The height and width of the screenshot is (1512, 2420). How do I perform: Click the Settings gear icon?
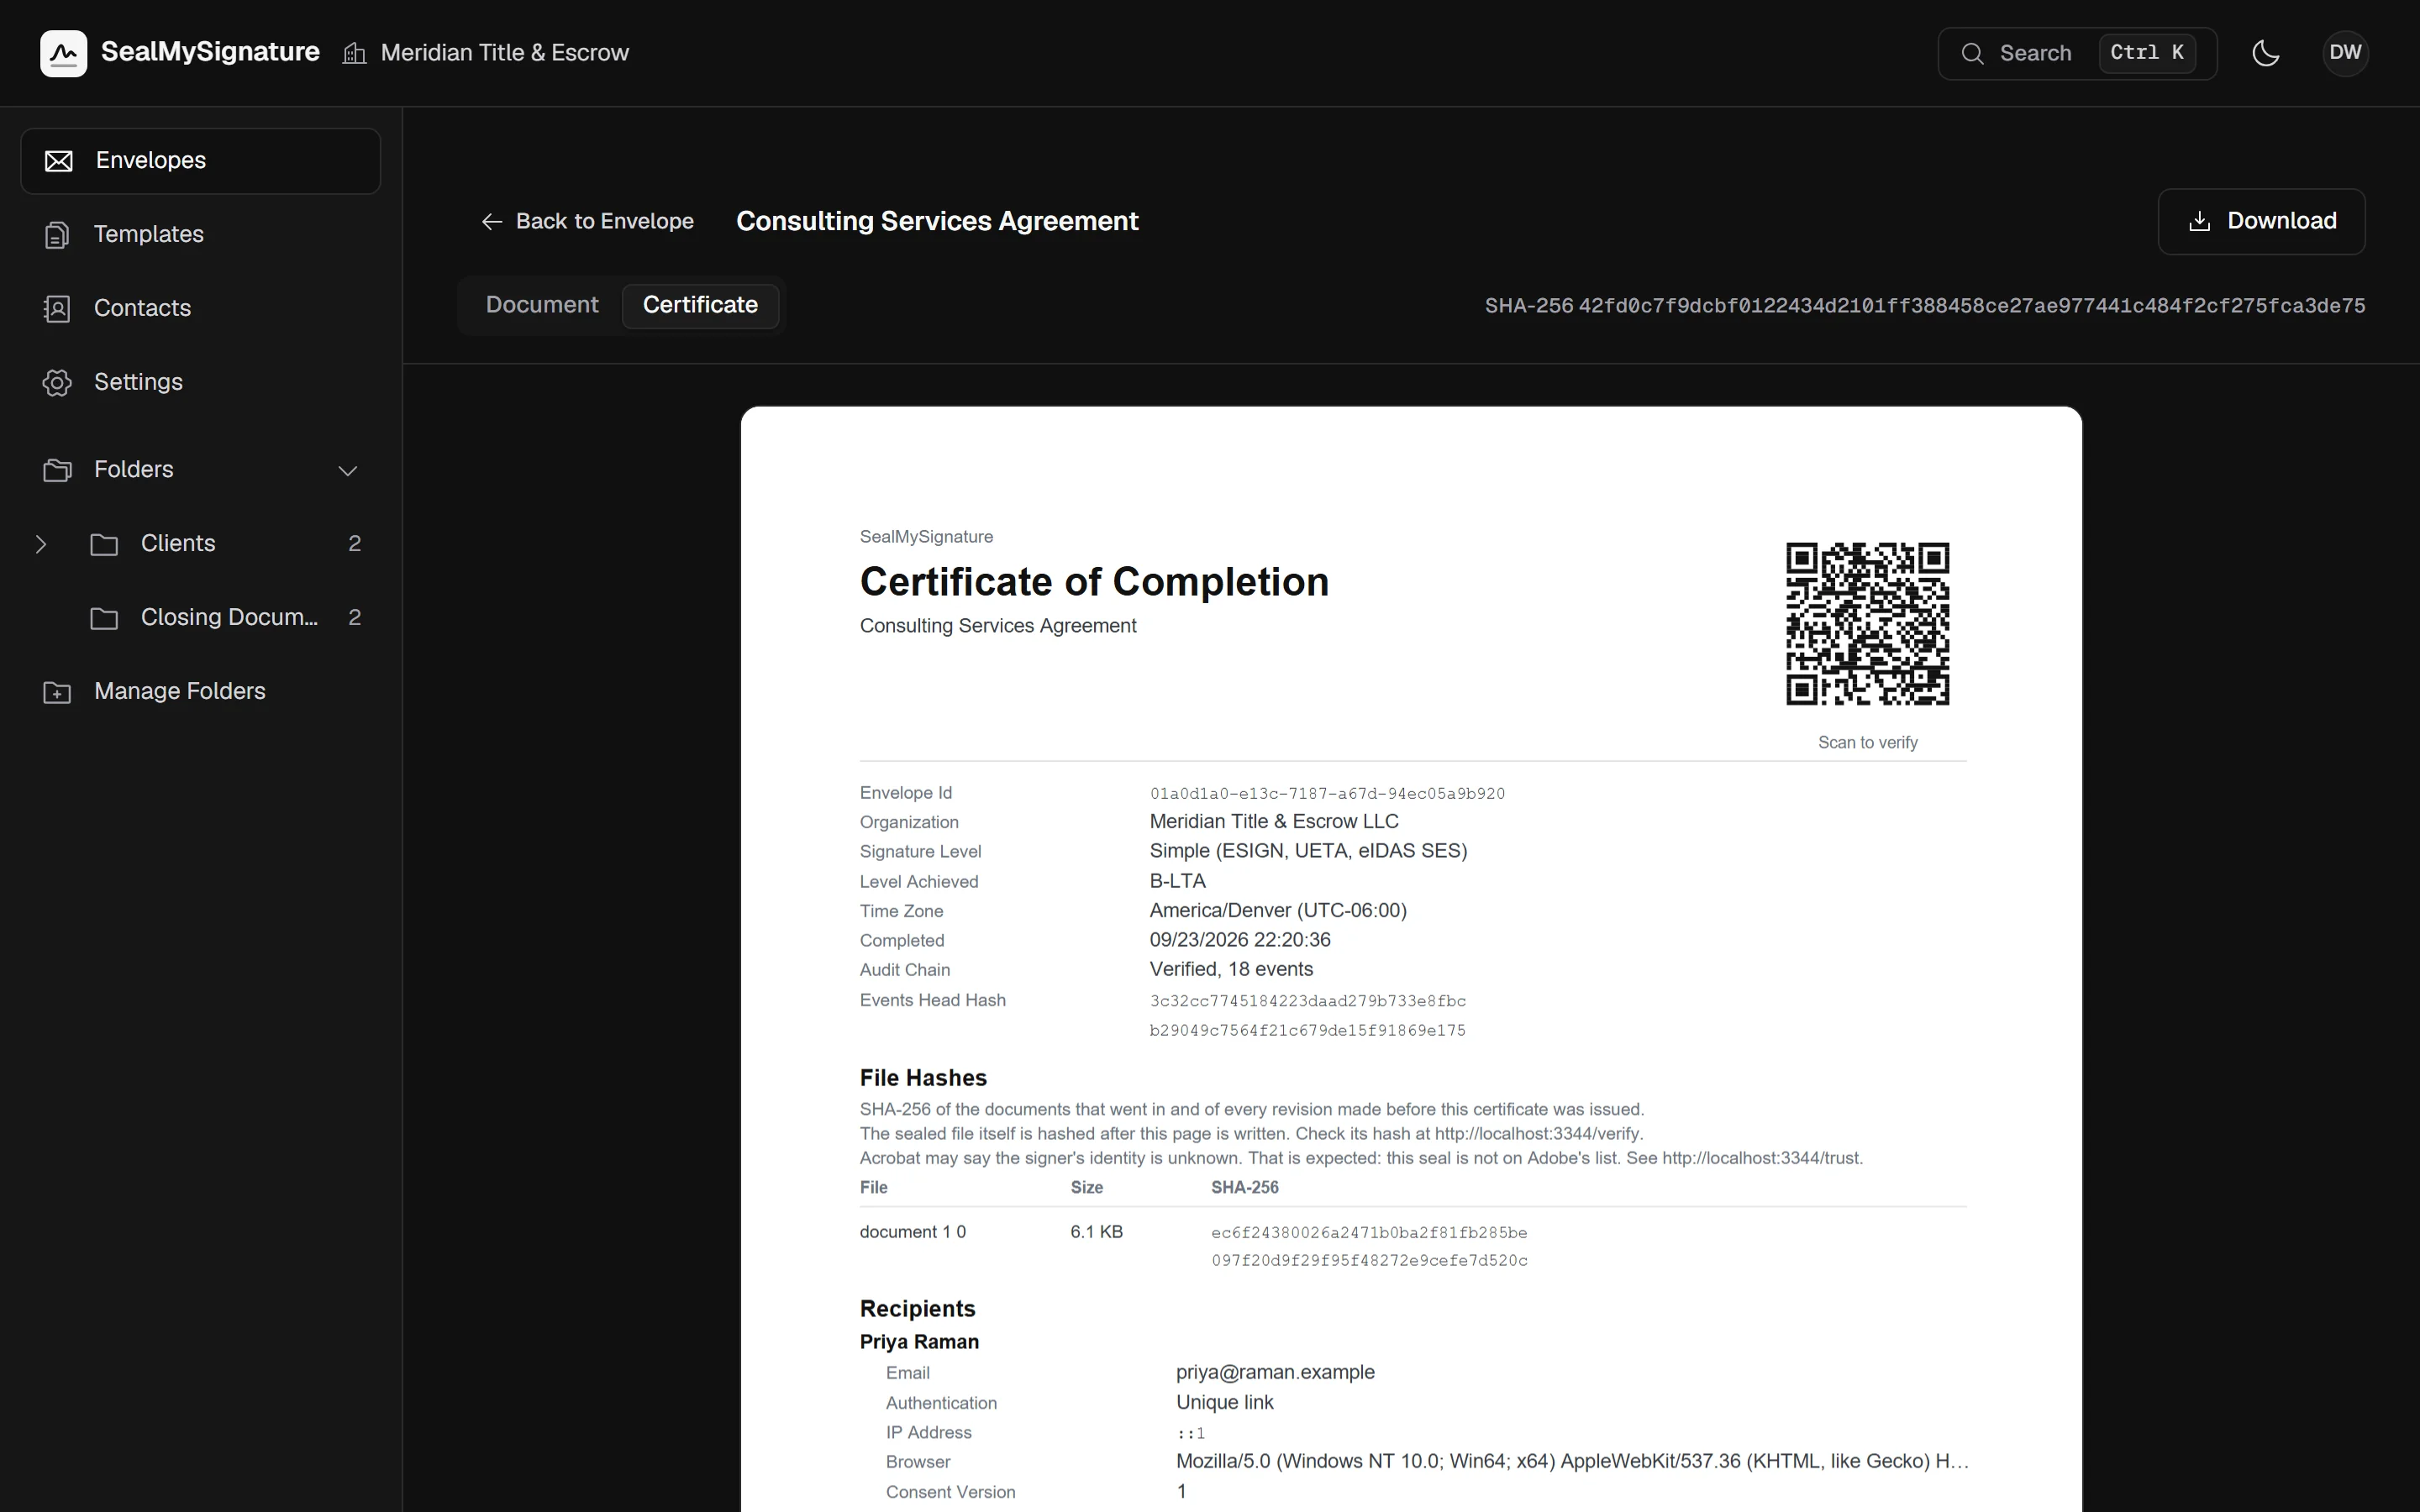(57, 383)
